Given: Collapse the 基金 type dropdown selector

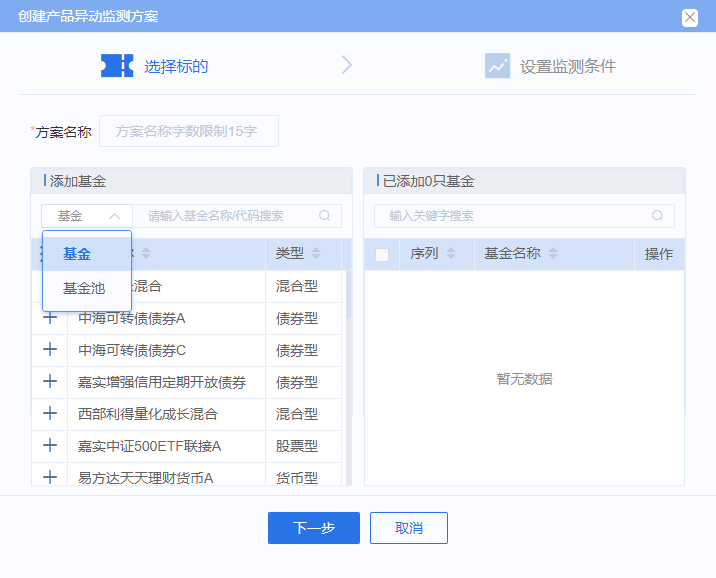Looking at the screenshot, I should pyautogui.click(x=86, y=216).
